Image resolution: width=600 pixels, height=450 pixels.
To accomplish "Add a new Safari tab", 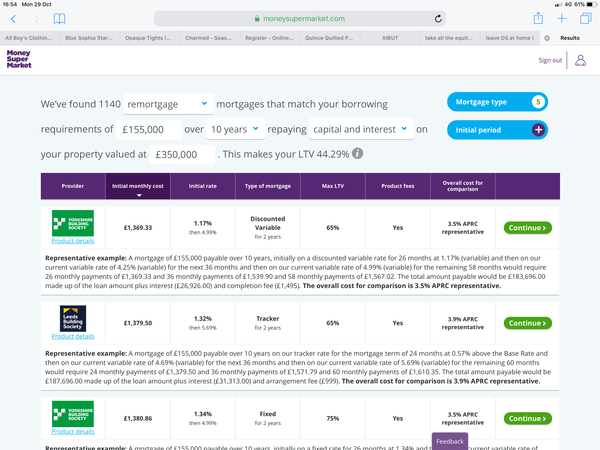I will click(562, 18).
